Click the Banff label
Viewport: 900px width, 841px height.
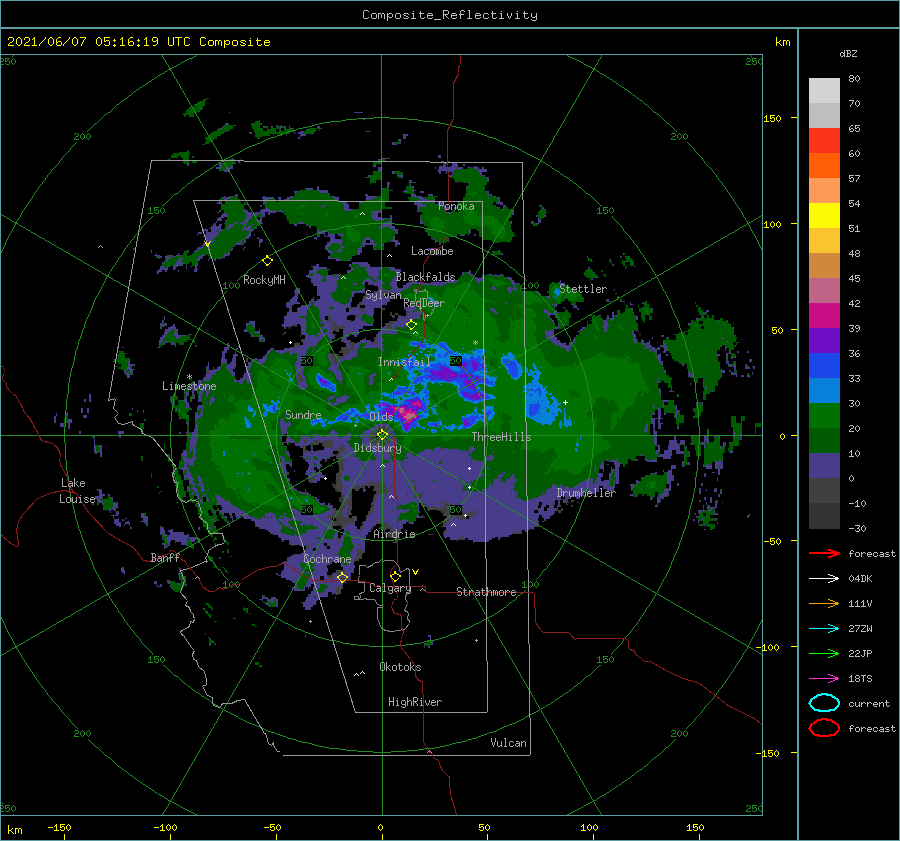pyautogui.click(x=165, y=557)
